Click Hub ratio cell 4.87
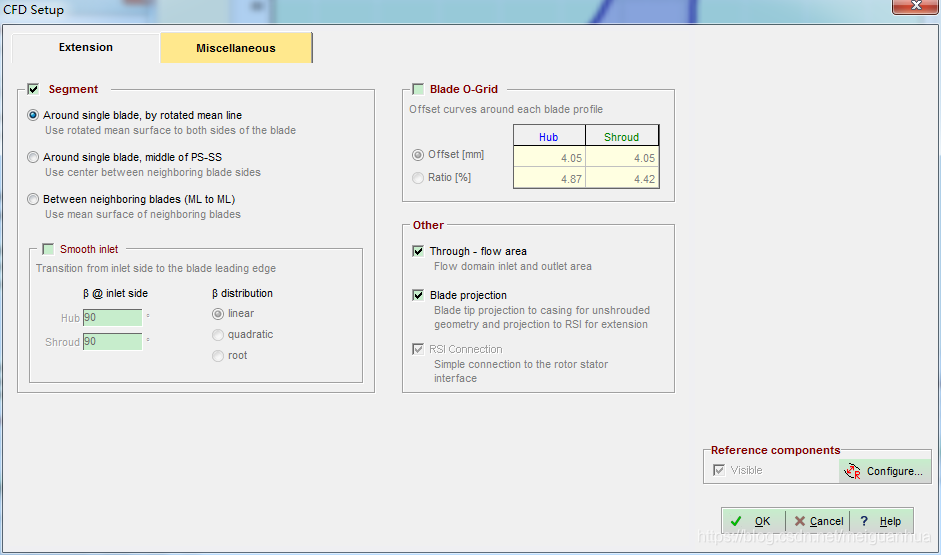The height and width of the screenshot is (555, 941). coord(549,178)
